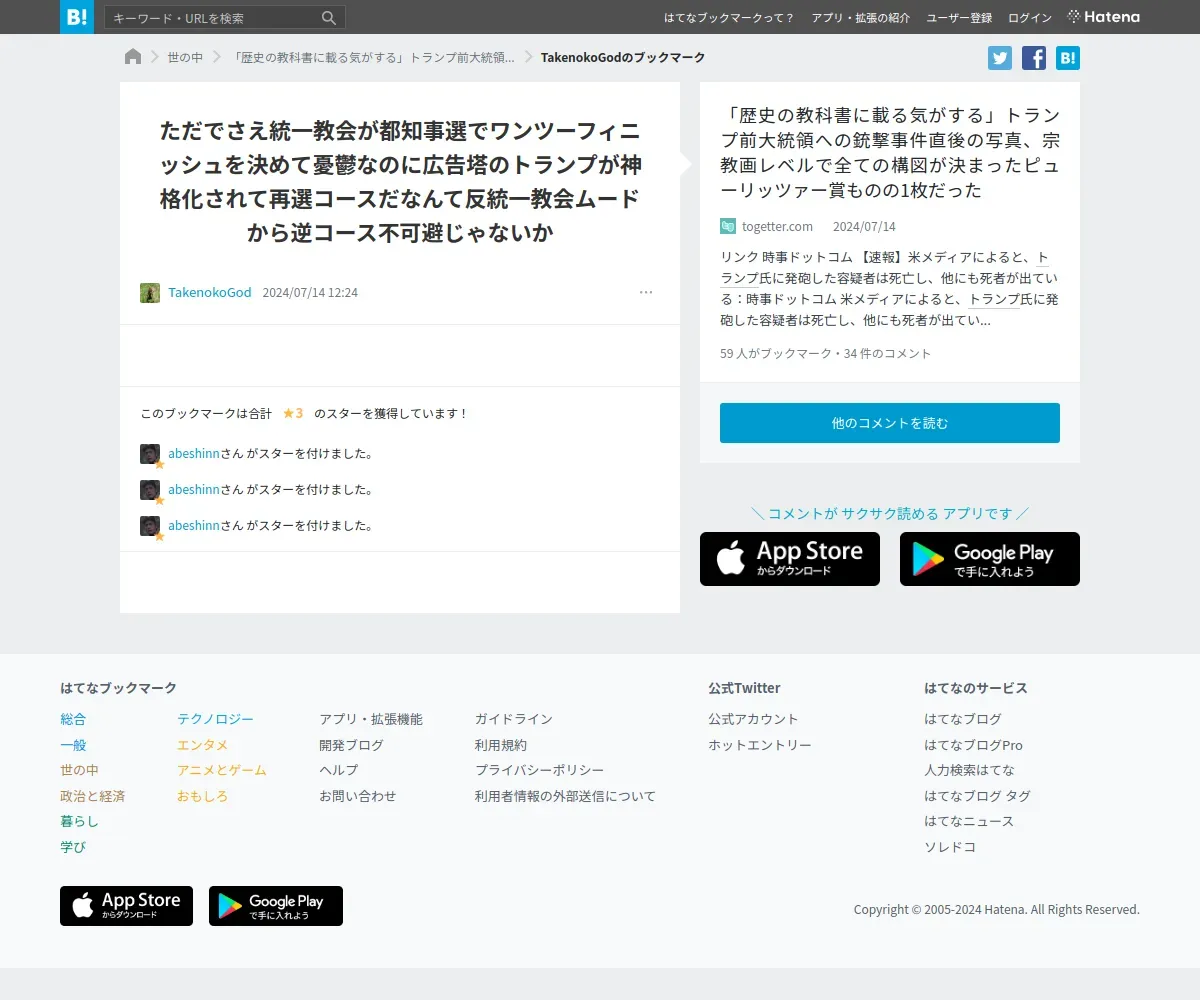This screenshot has height=1000, width=1200.
Task: Open ガイドライン footer link
Action: (514, 719)
